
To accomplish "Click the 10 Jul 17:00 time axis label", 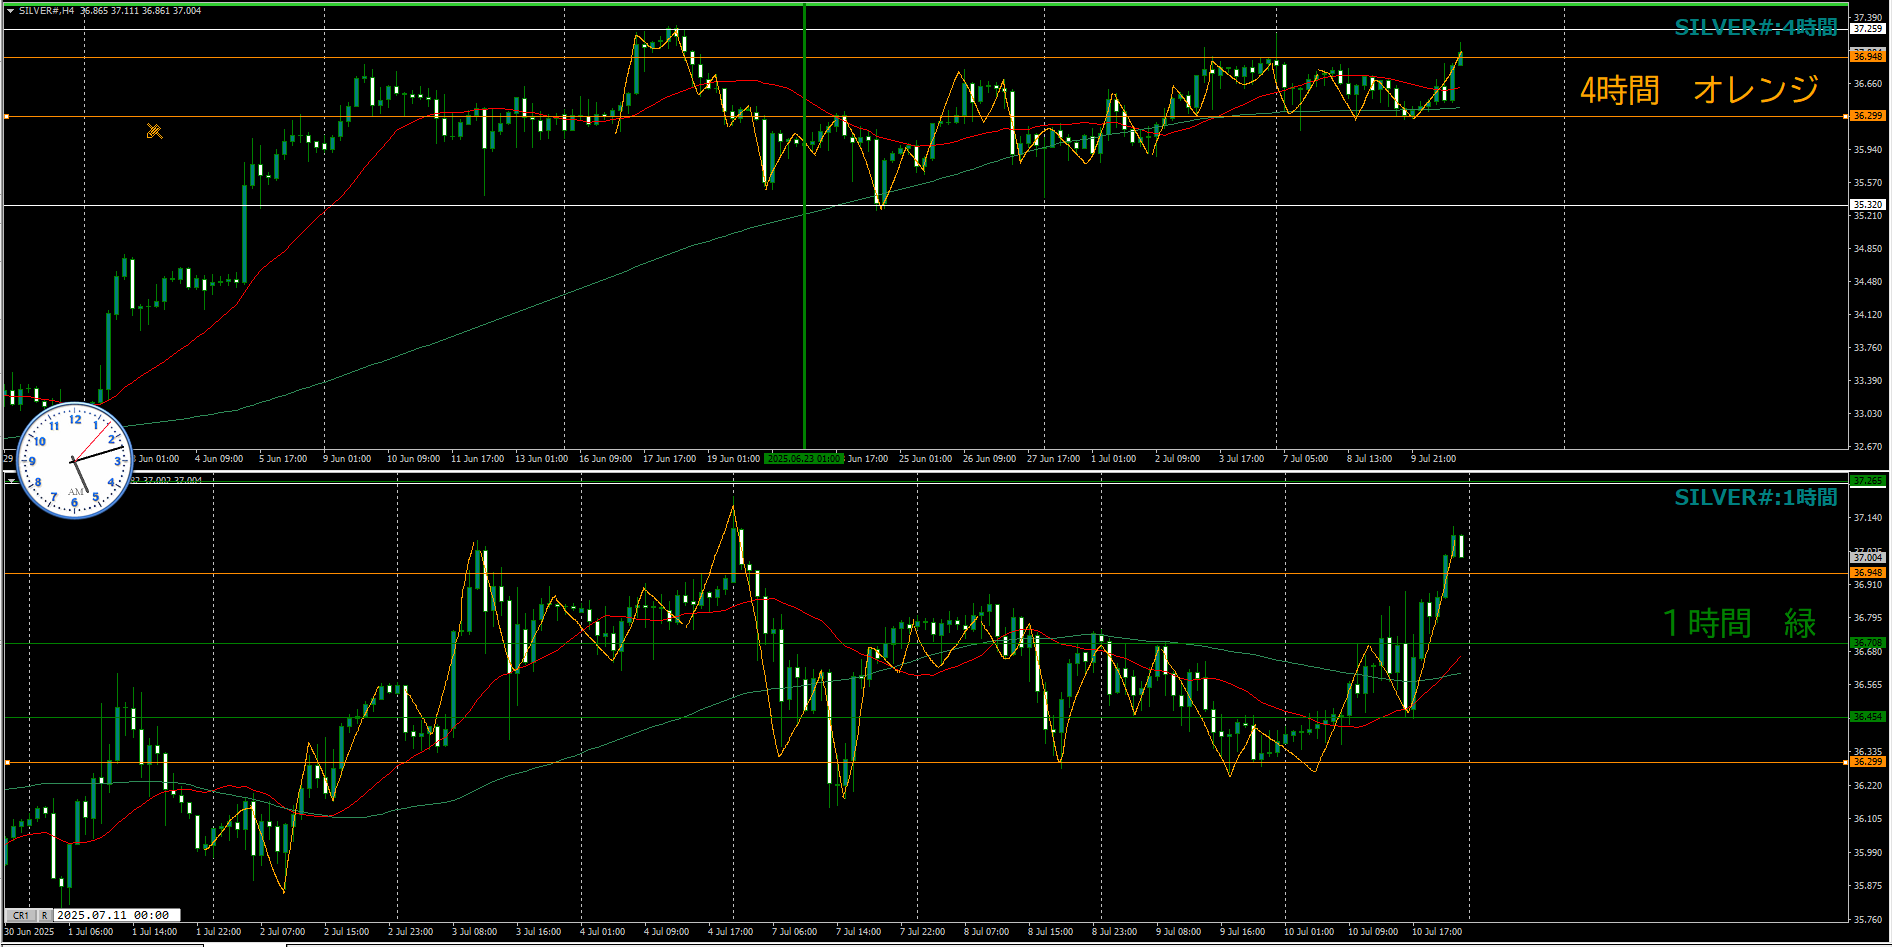I will (1437, 932).
